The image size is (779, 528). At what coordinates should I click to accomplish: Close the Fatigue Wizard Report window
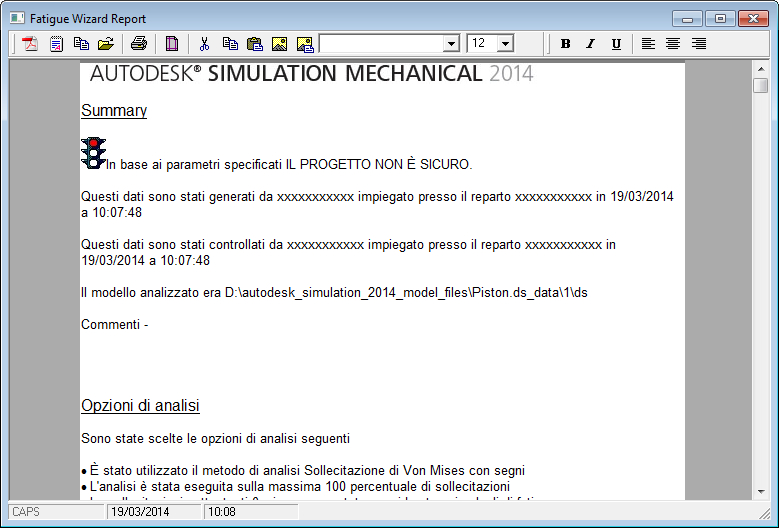click(x=753, y=19)
